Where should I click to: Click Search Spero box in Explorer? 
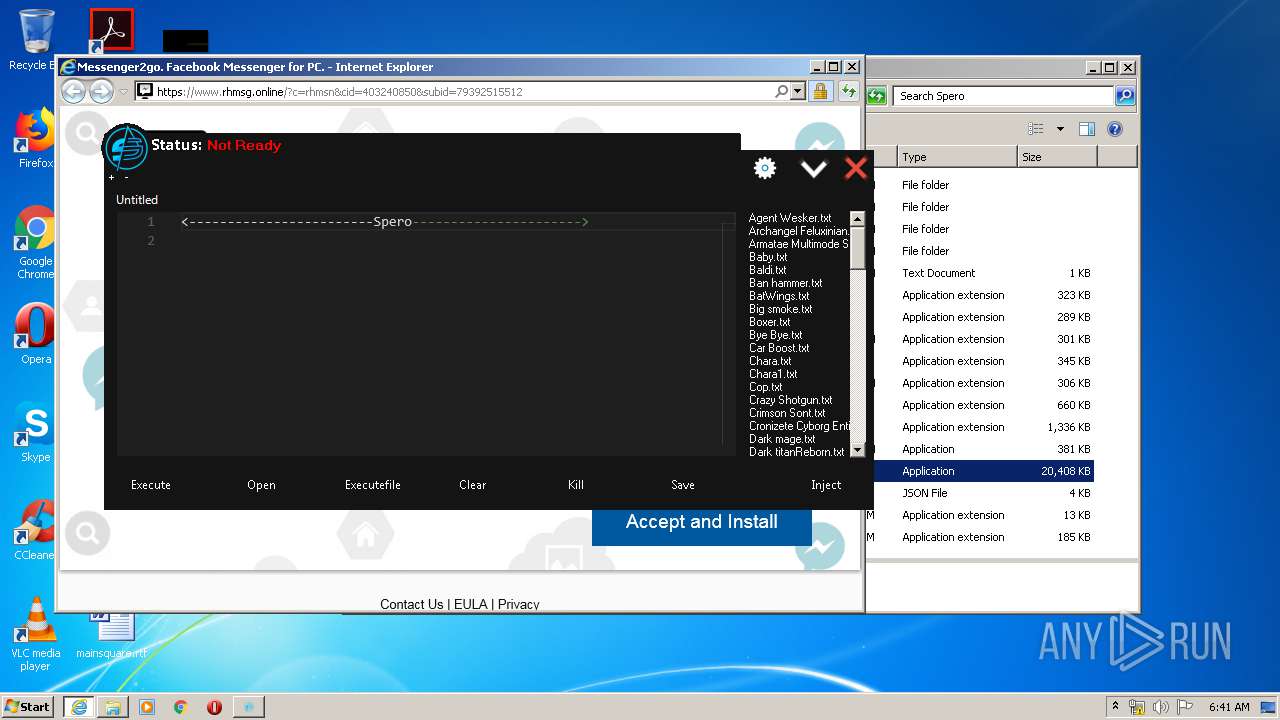tap(1003, 96)
